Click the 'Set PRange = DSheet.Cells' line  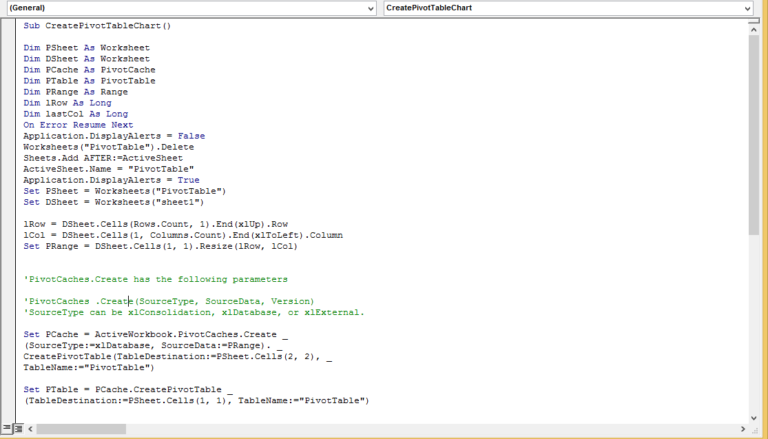[160, 246]
